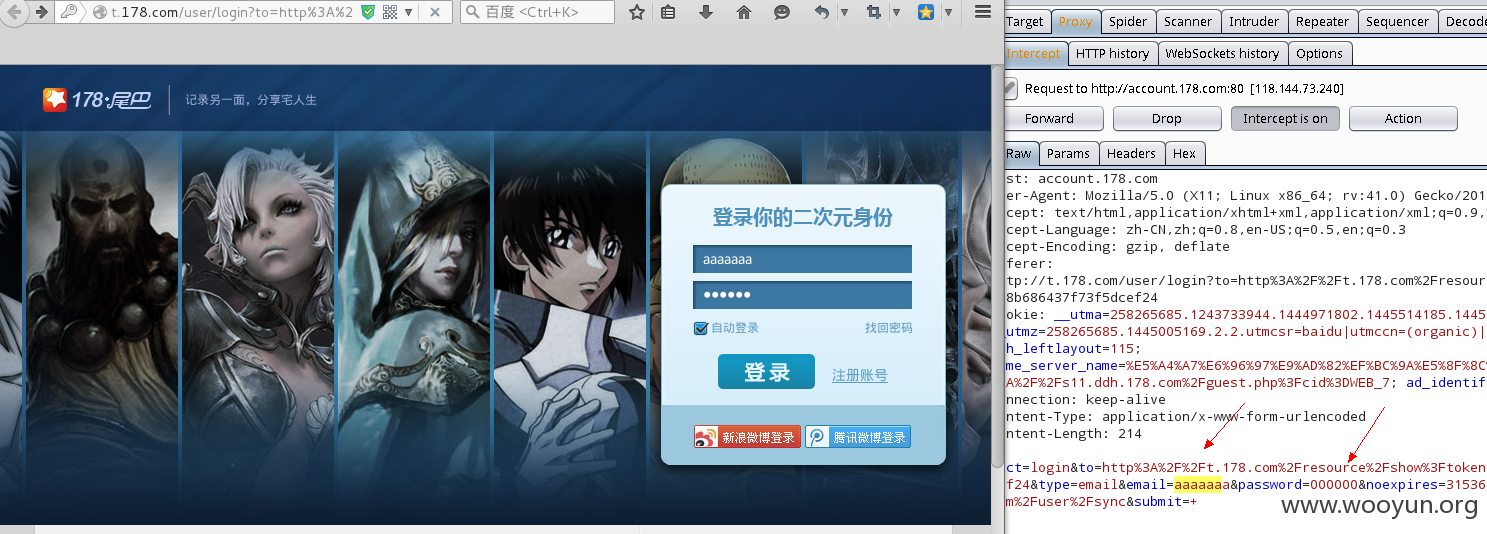Screen dimensions: 1487x534
Task: Go forward in browser history
Action: (x=41, y=12)
